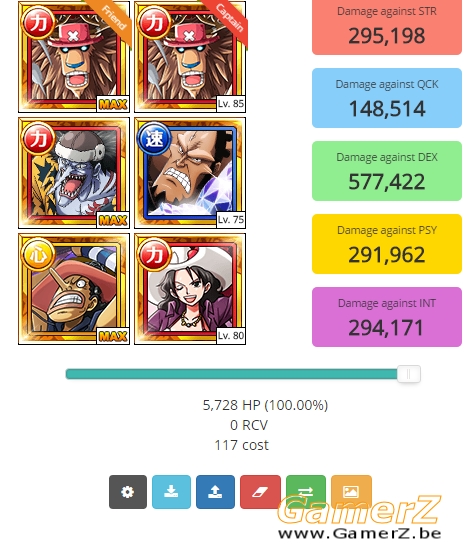462x549 pixels.
Task: Click the Damage against INT panel
Action: point(387,317)
